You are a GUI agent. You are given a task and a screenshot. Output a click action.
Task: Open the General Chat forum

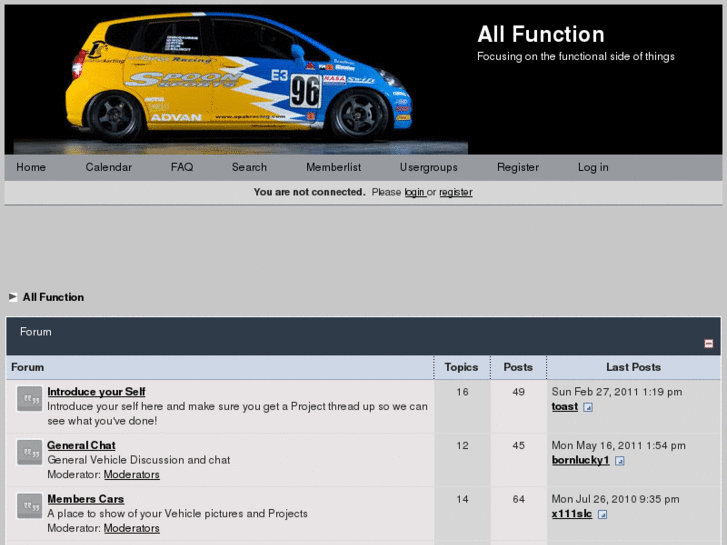(x=81, y=445)
